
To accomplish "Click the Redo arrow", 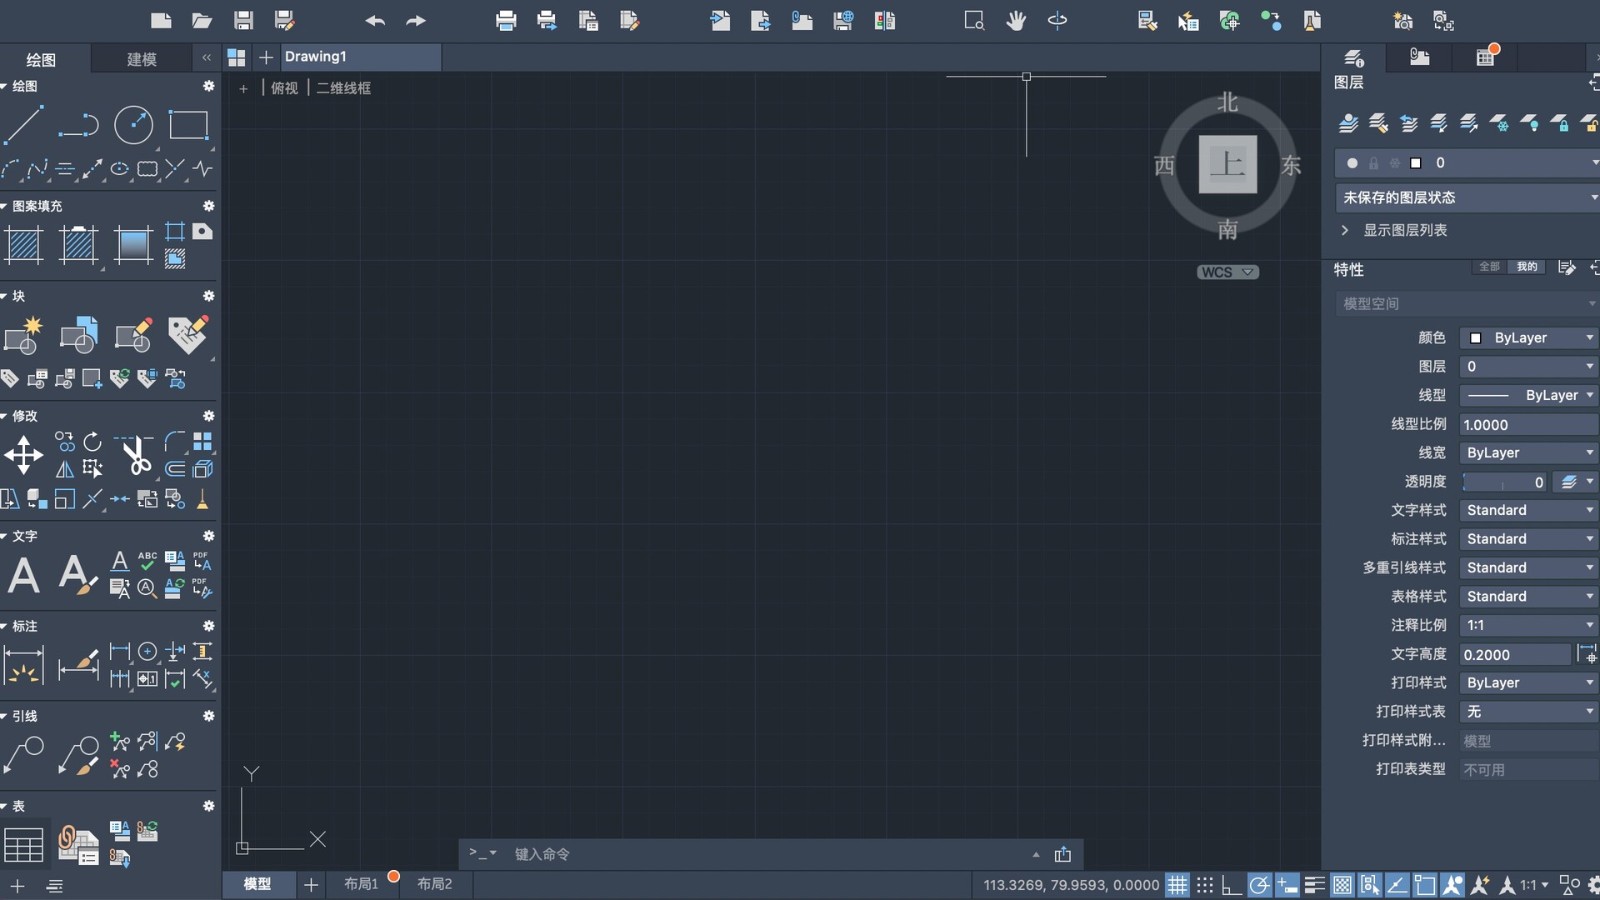I will click(416, 20).
